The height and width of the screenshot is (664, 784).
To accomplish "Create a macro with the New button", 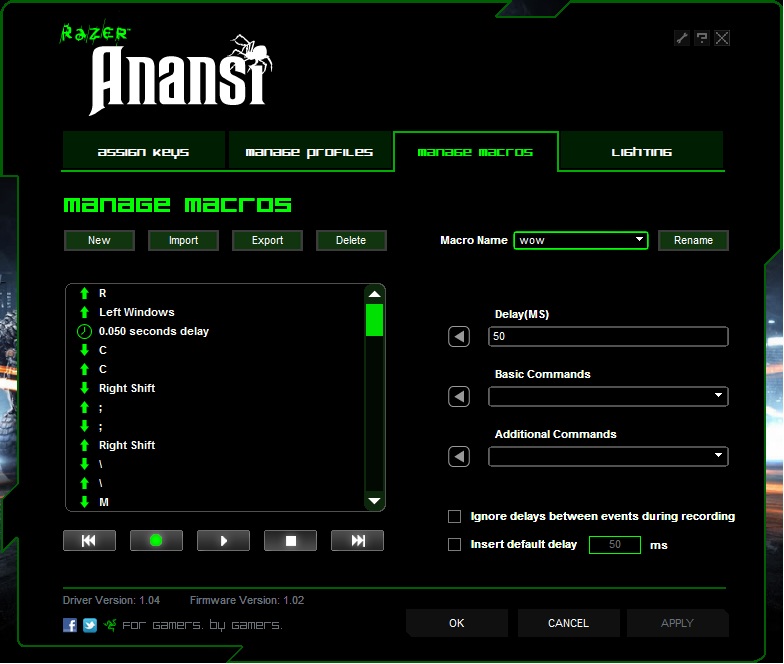I will 100,240.
